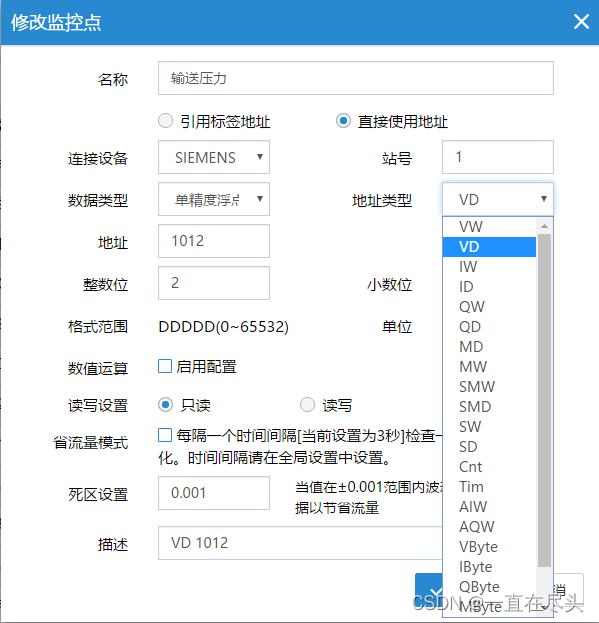Choose ID in the address type list
The width and height of the screenshot is (599, 623).
489,287
